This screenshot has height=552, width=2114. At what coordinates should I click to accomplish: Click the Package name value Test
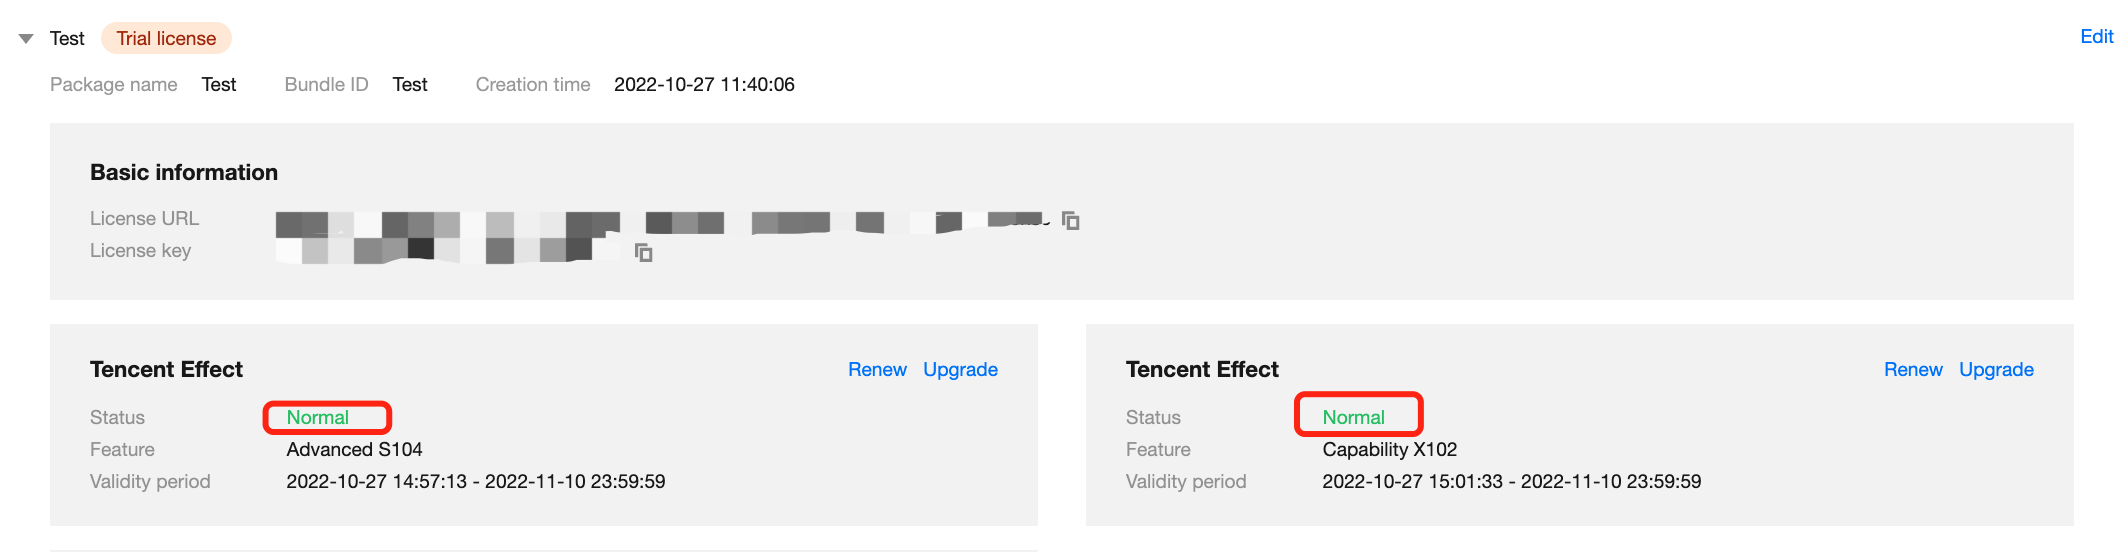(219, 85)
